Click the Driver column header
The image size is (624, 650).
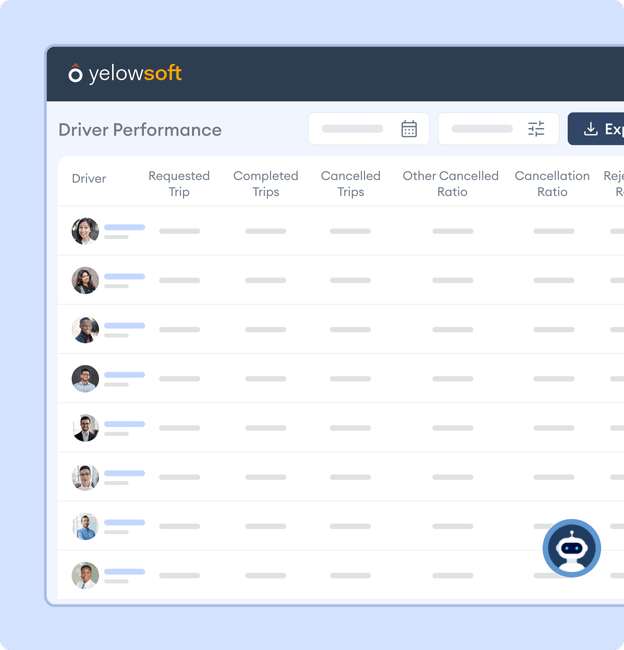click(x=89, y=179)
